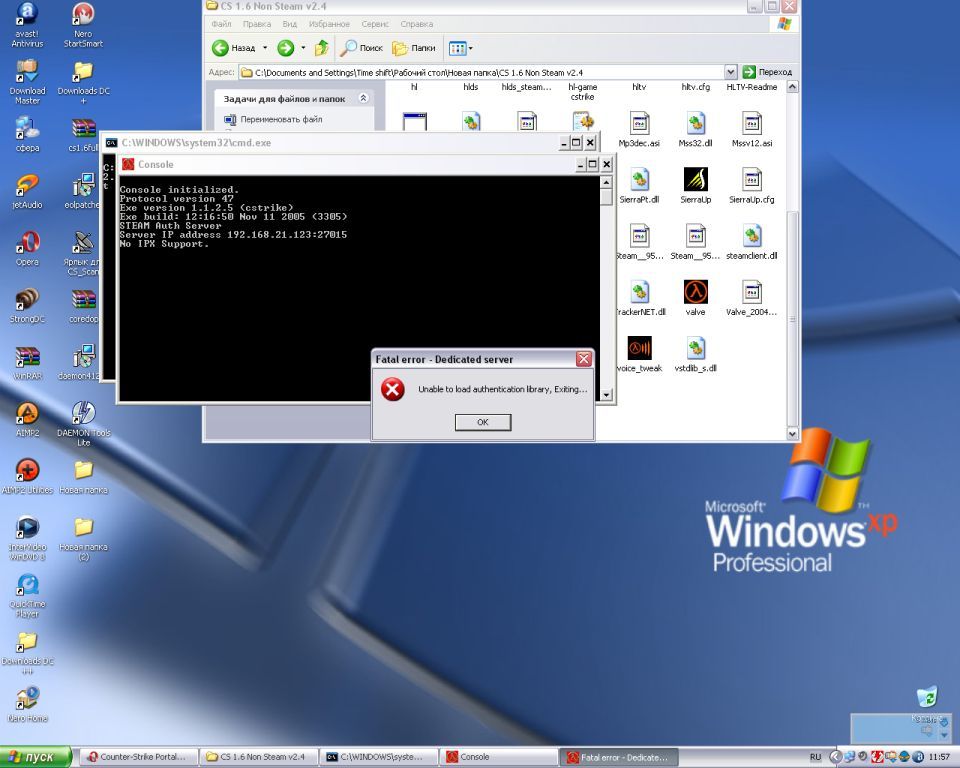The width and height of the screenshot is (960, 768).
Task: Open jetAudio desktop shortcut
Action: coord(27,192)
